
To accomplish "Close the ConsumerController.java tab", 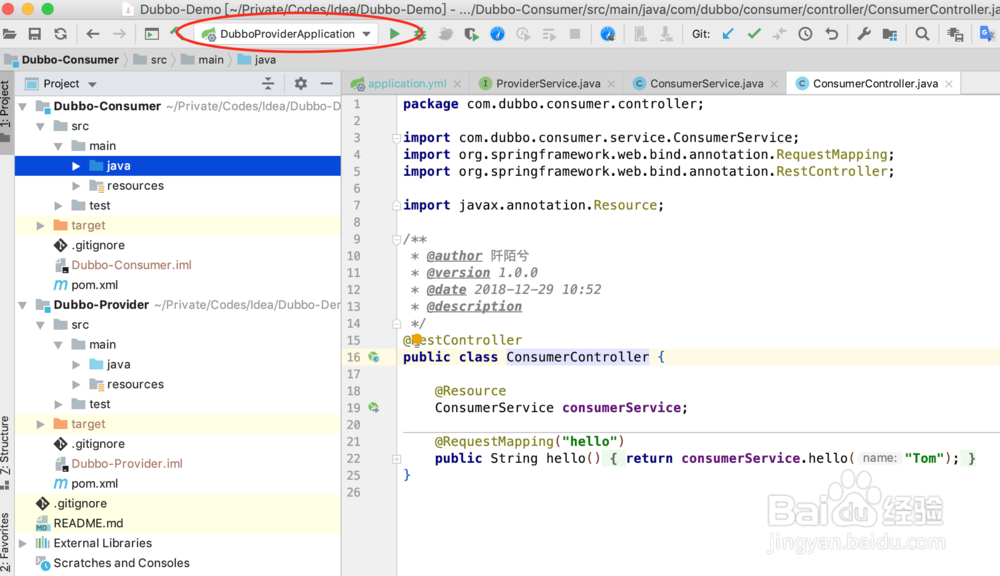I will (949, 84).
